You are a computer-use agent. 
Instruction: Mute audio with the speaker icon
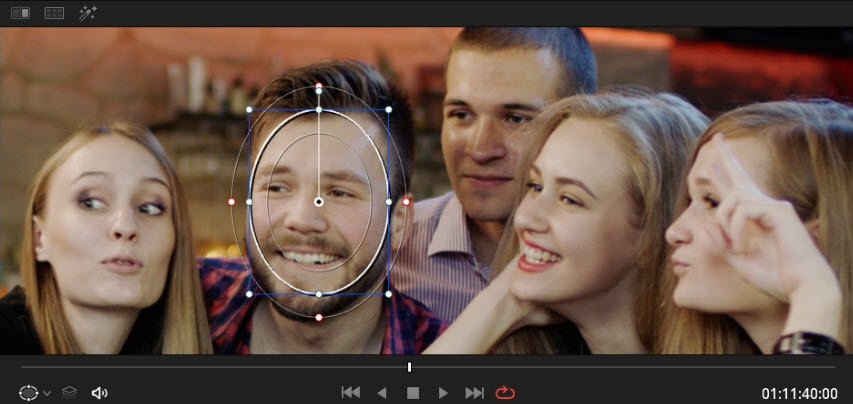pyautogui.click(x=99, y=393)
